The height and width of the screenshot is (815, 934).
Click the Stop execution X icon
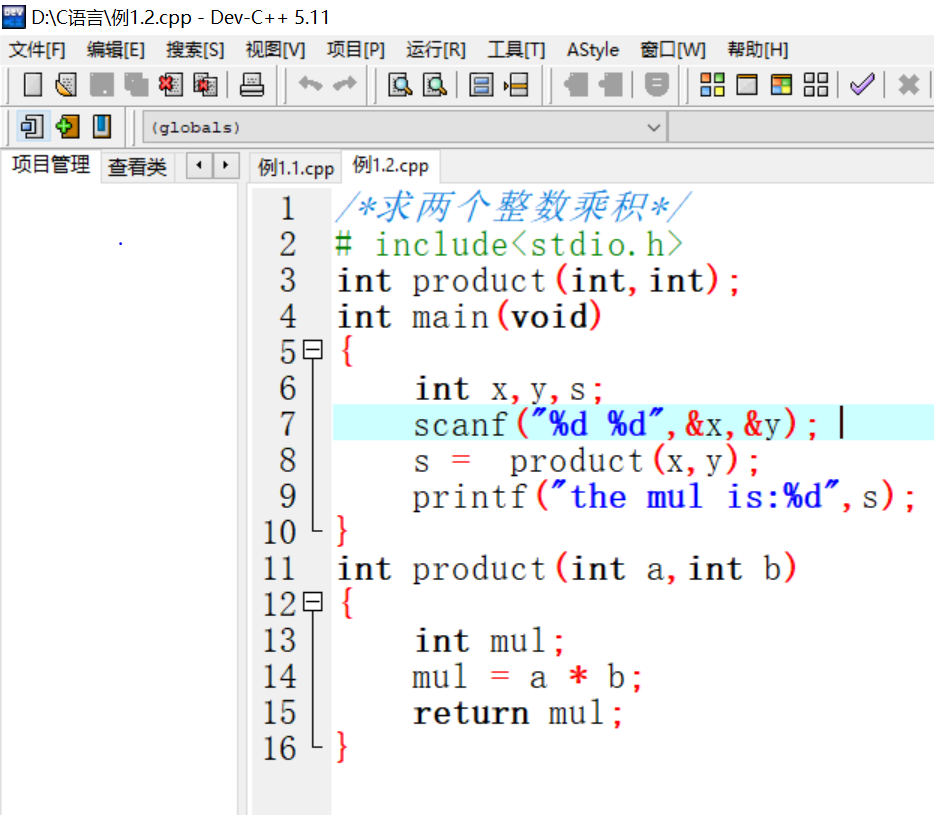(x=908, y=85)
